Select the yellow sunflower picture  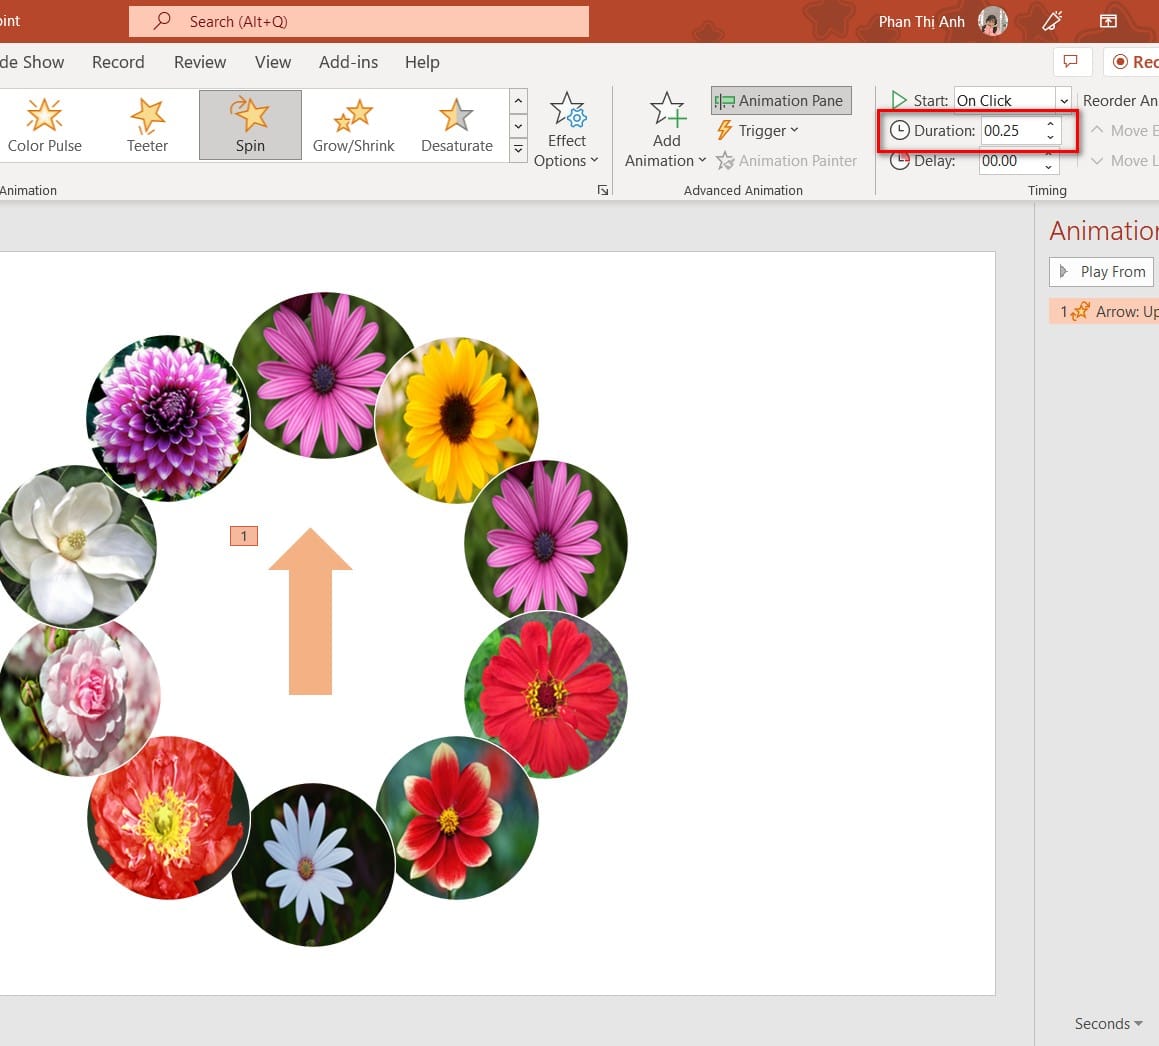[x=457, y=420]
